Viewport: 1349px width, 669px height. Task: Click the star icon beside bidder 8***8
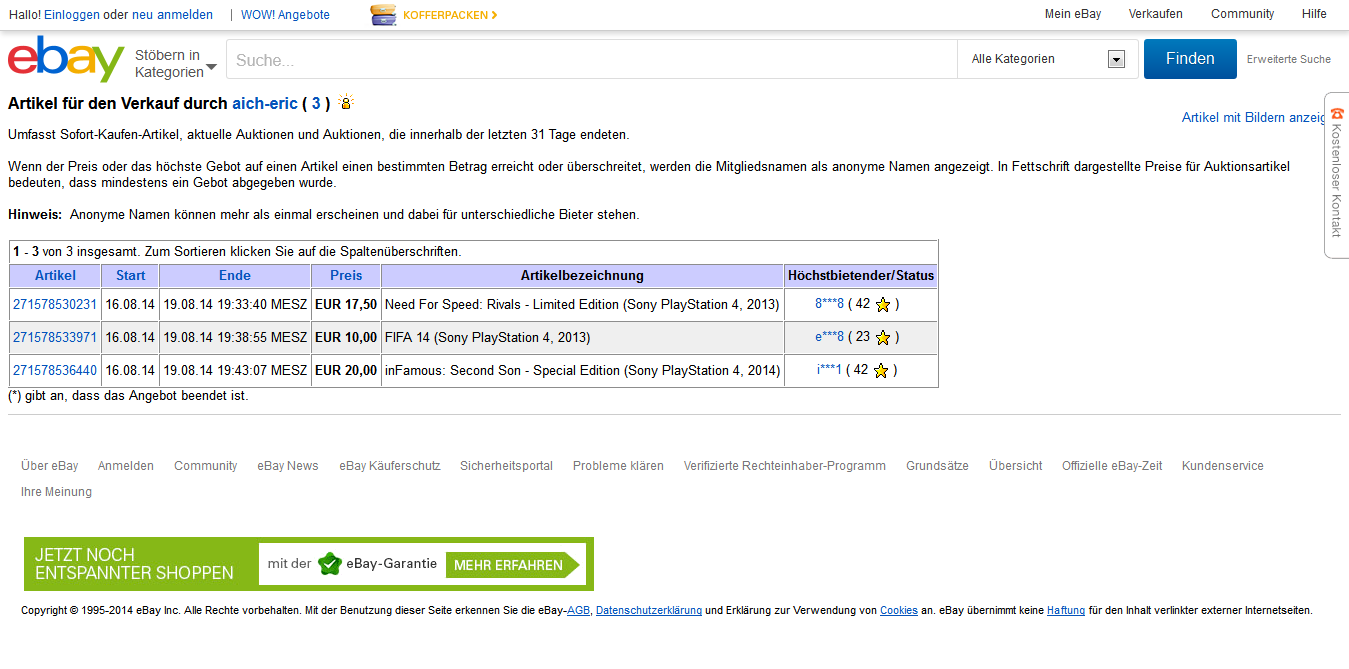pyautogui.click(x=882, y=305)
